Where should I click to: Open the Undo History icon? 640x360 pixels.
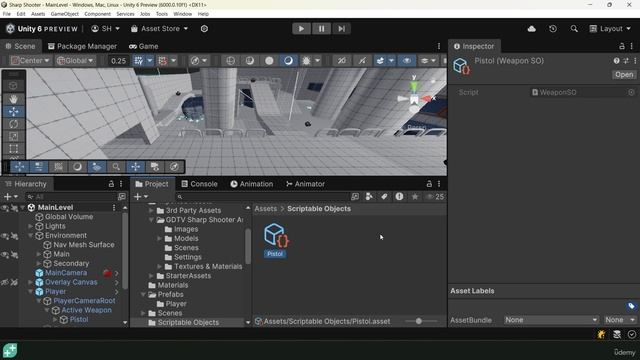tap(553, 29)
